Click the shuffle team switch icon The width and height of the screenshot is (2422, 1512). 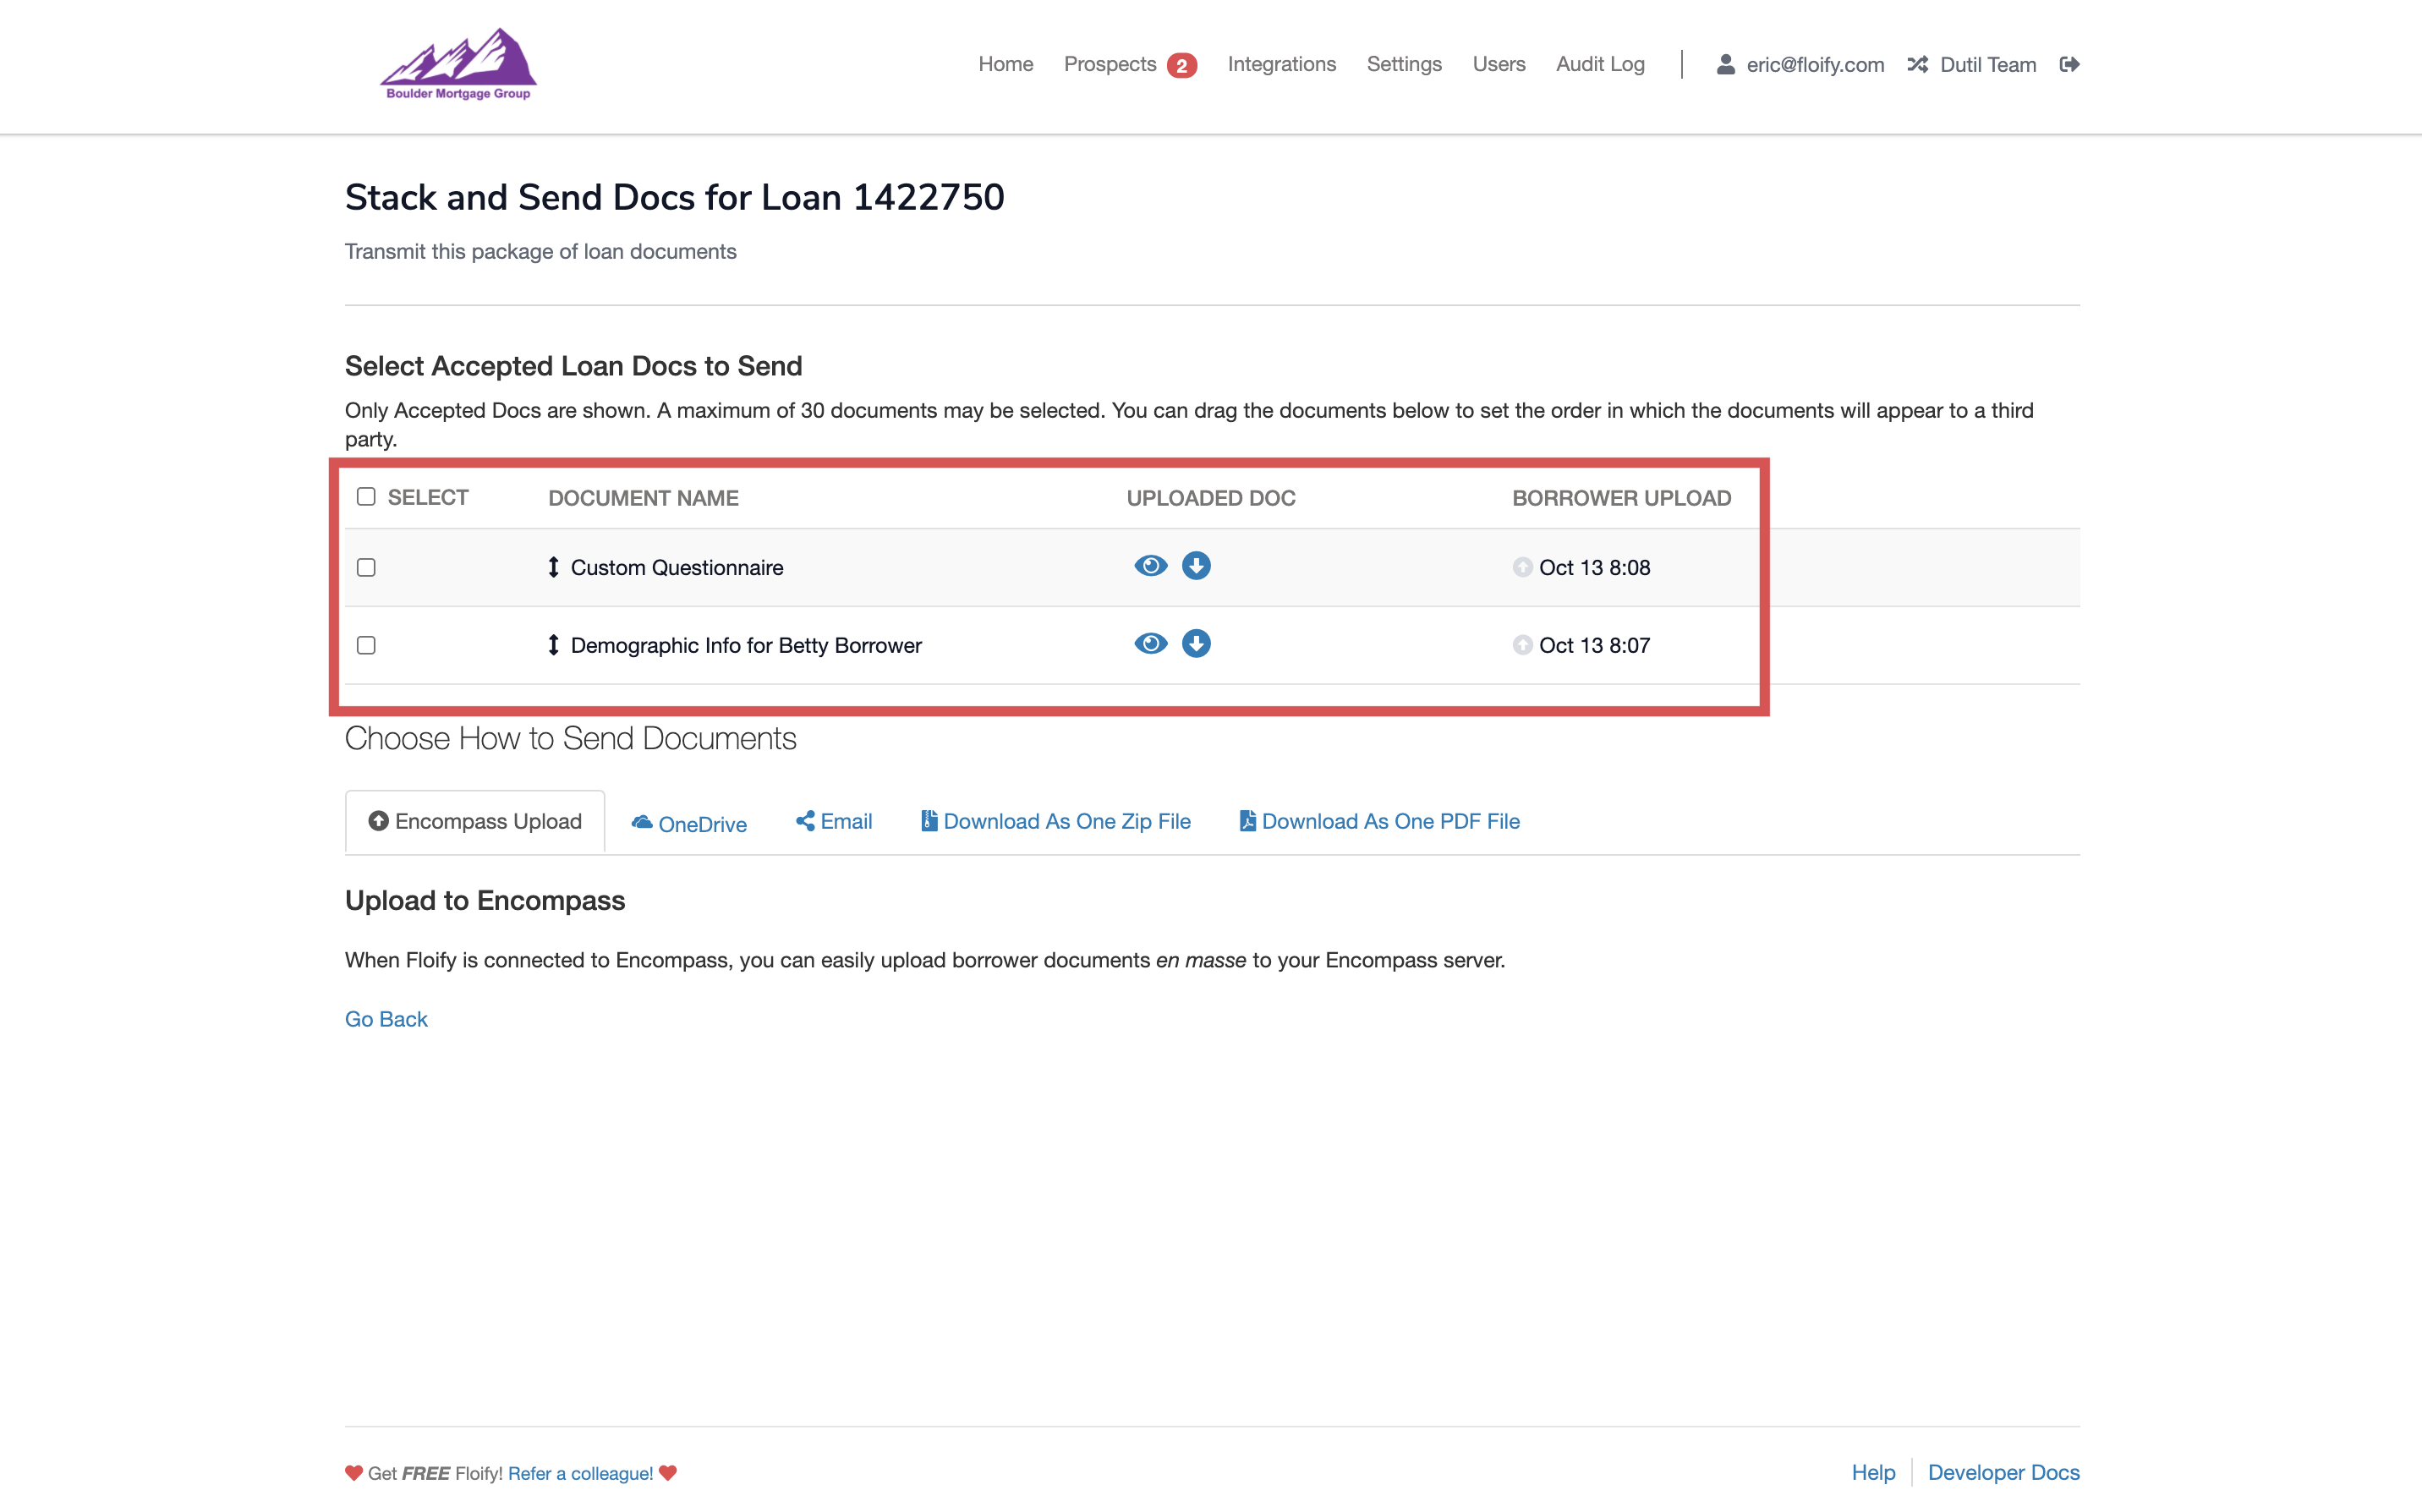coord(1917,64)
